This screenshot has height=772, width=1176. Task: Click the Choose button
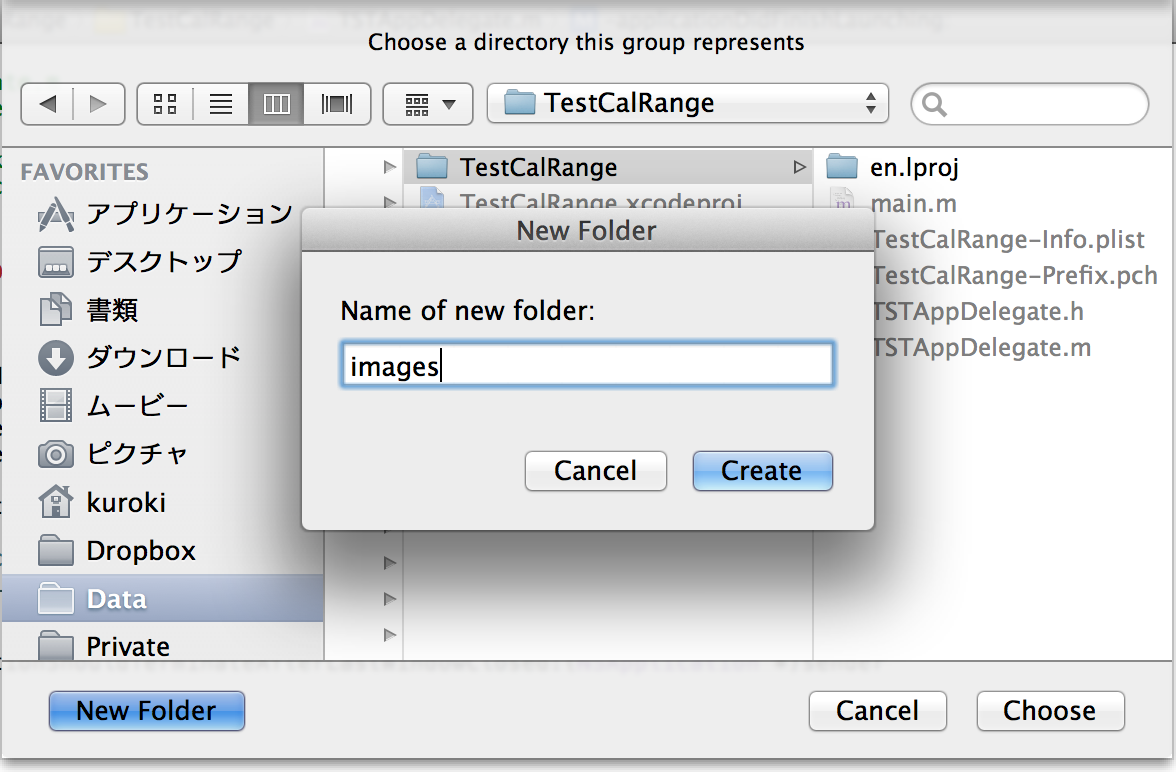tap(1050, 710)
